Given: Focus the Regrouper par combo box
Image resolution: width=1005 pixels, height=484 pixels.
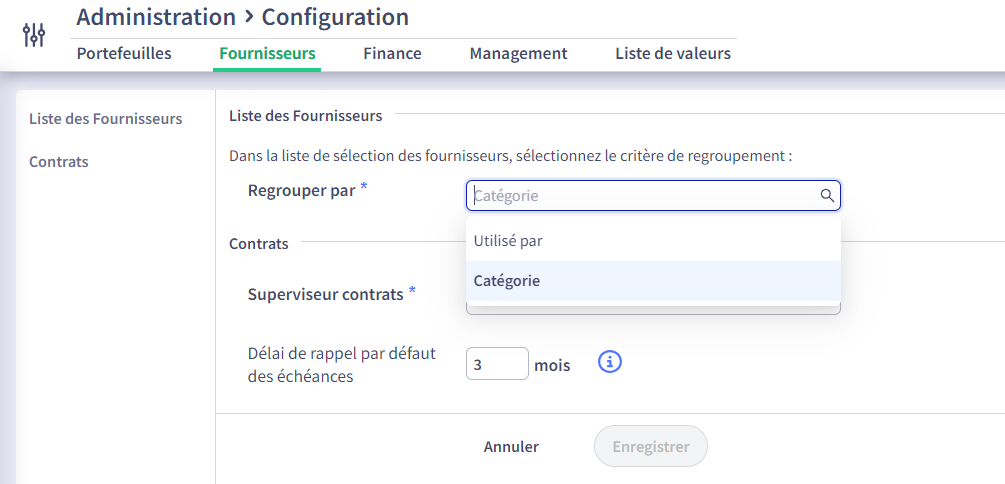Looking at the screenshot, I should tap(653, 196).
